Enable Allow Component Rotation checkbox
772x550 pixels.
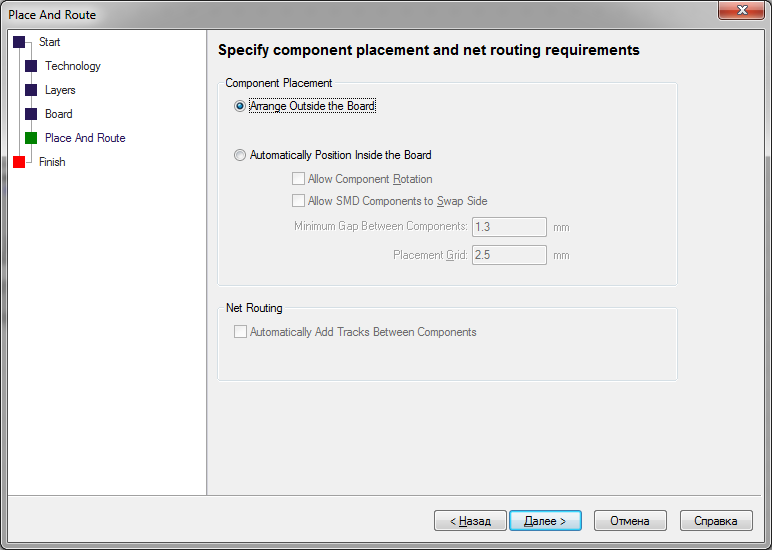(x=298, y=179)
